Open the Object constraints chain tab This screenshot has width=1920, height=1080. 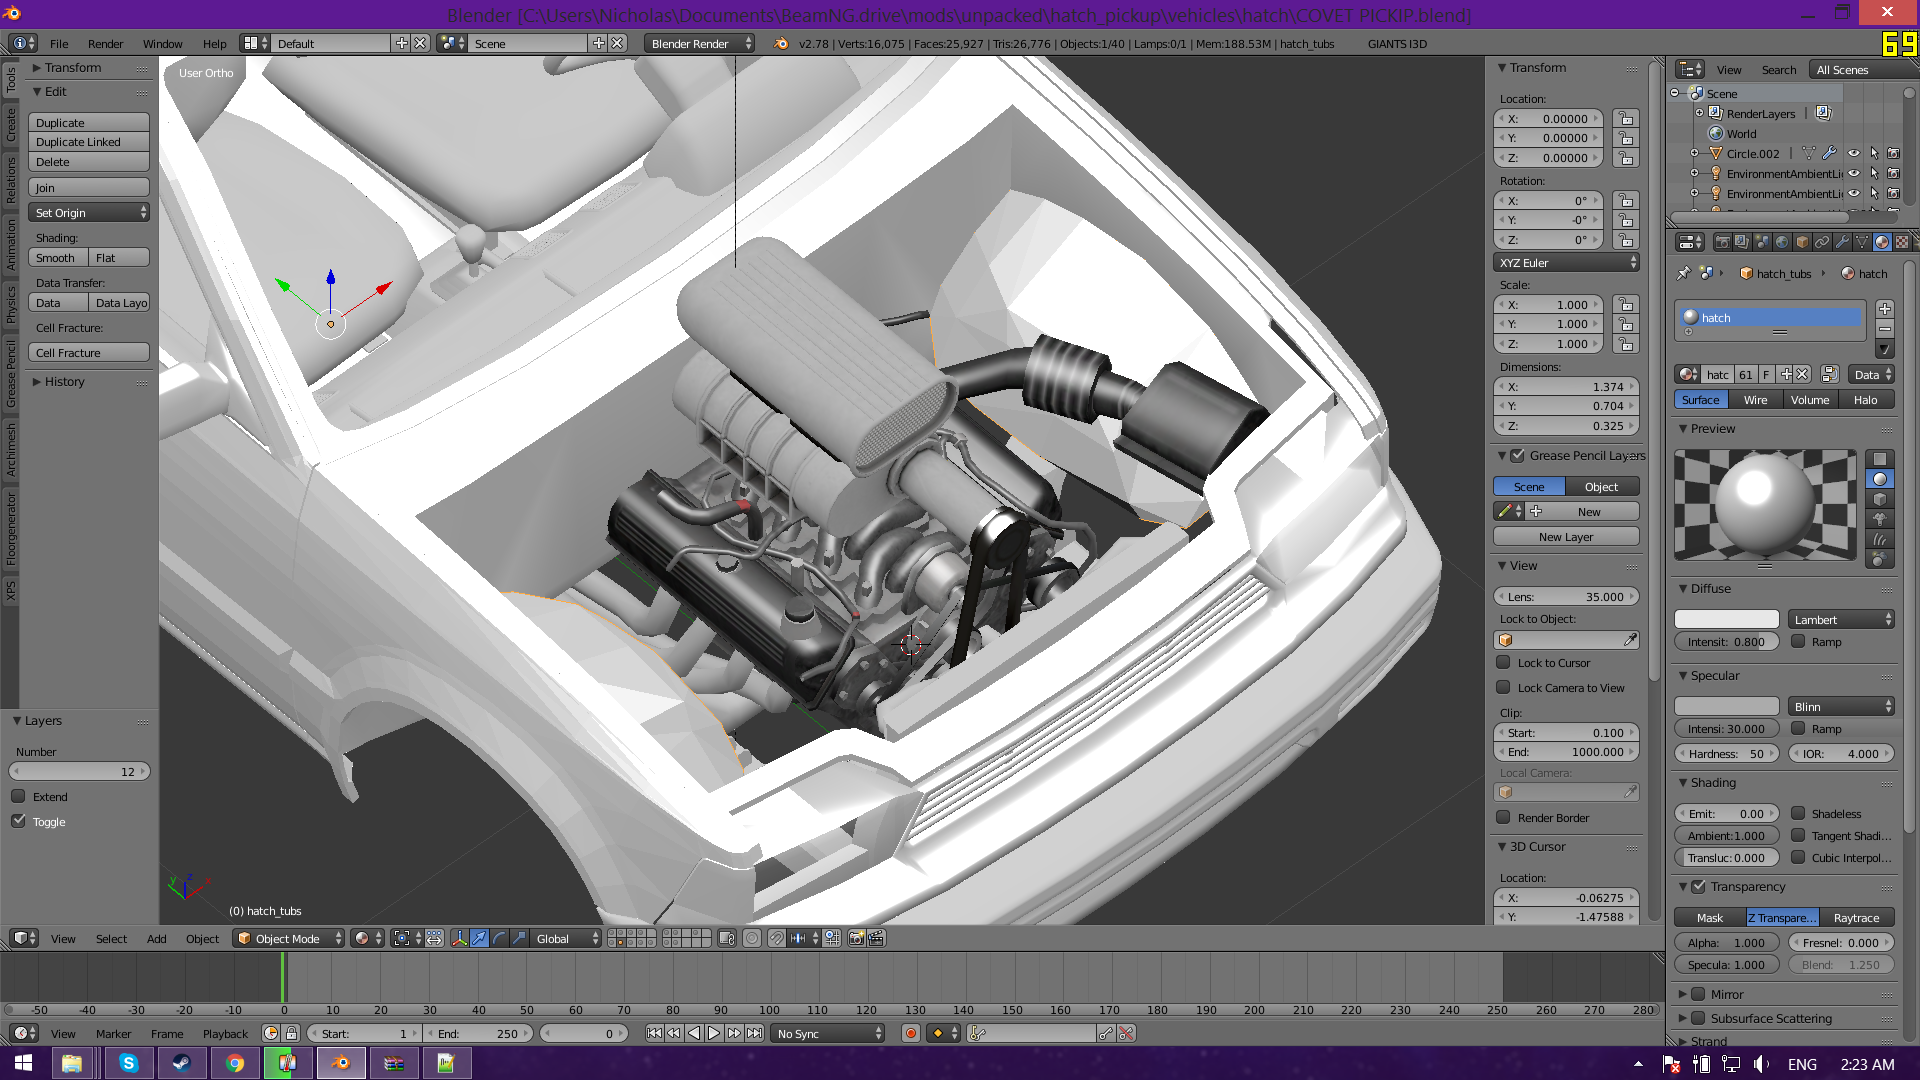point(1822,242)
